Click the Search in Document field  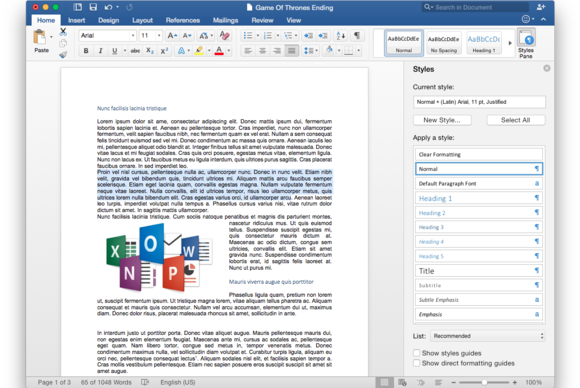coord(475,7)
